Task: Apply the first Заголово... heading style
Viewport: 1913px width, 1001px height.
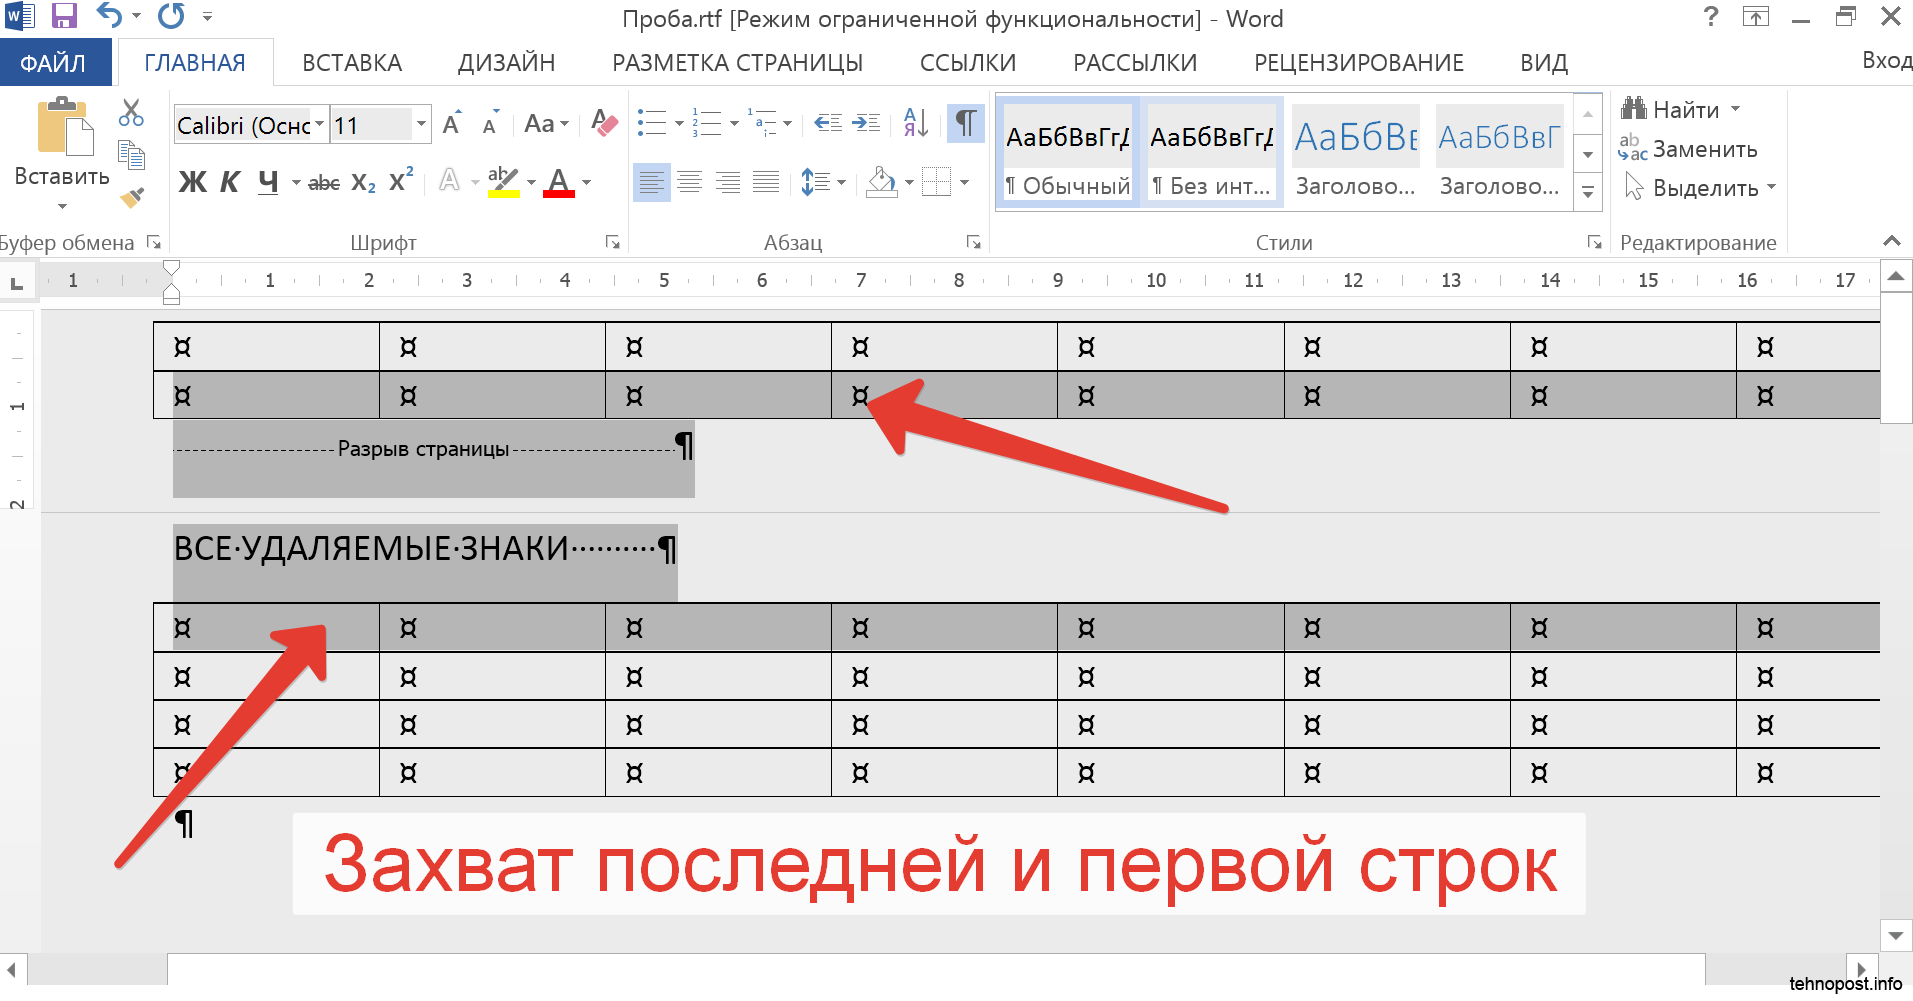Action: pos(1356,152)
